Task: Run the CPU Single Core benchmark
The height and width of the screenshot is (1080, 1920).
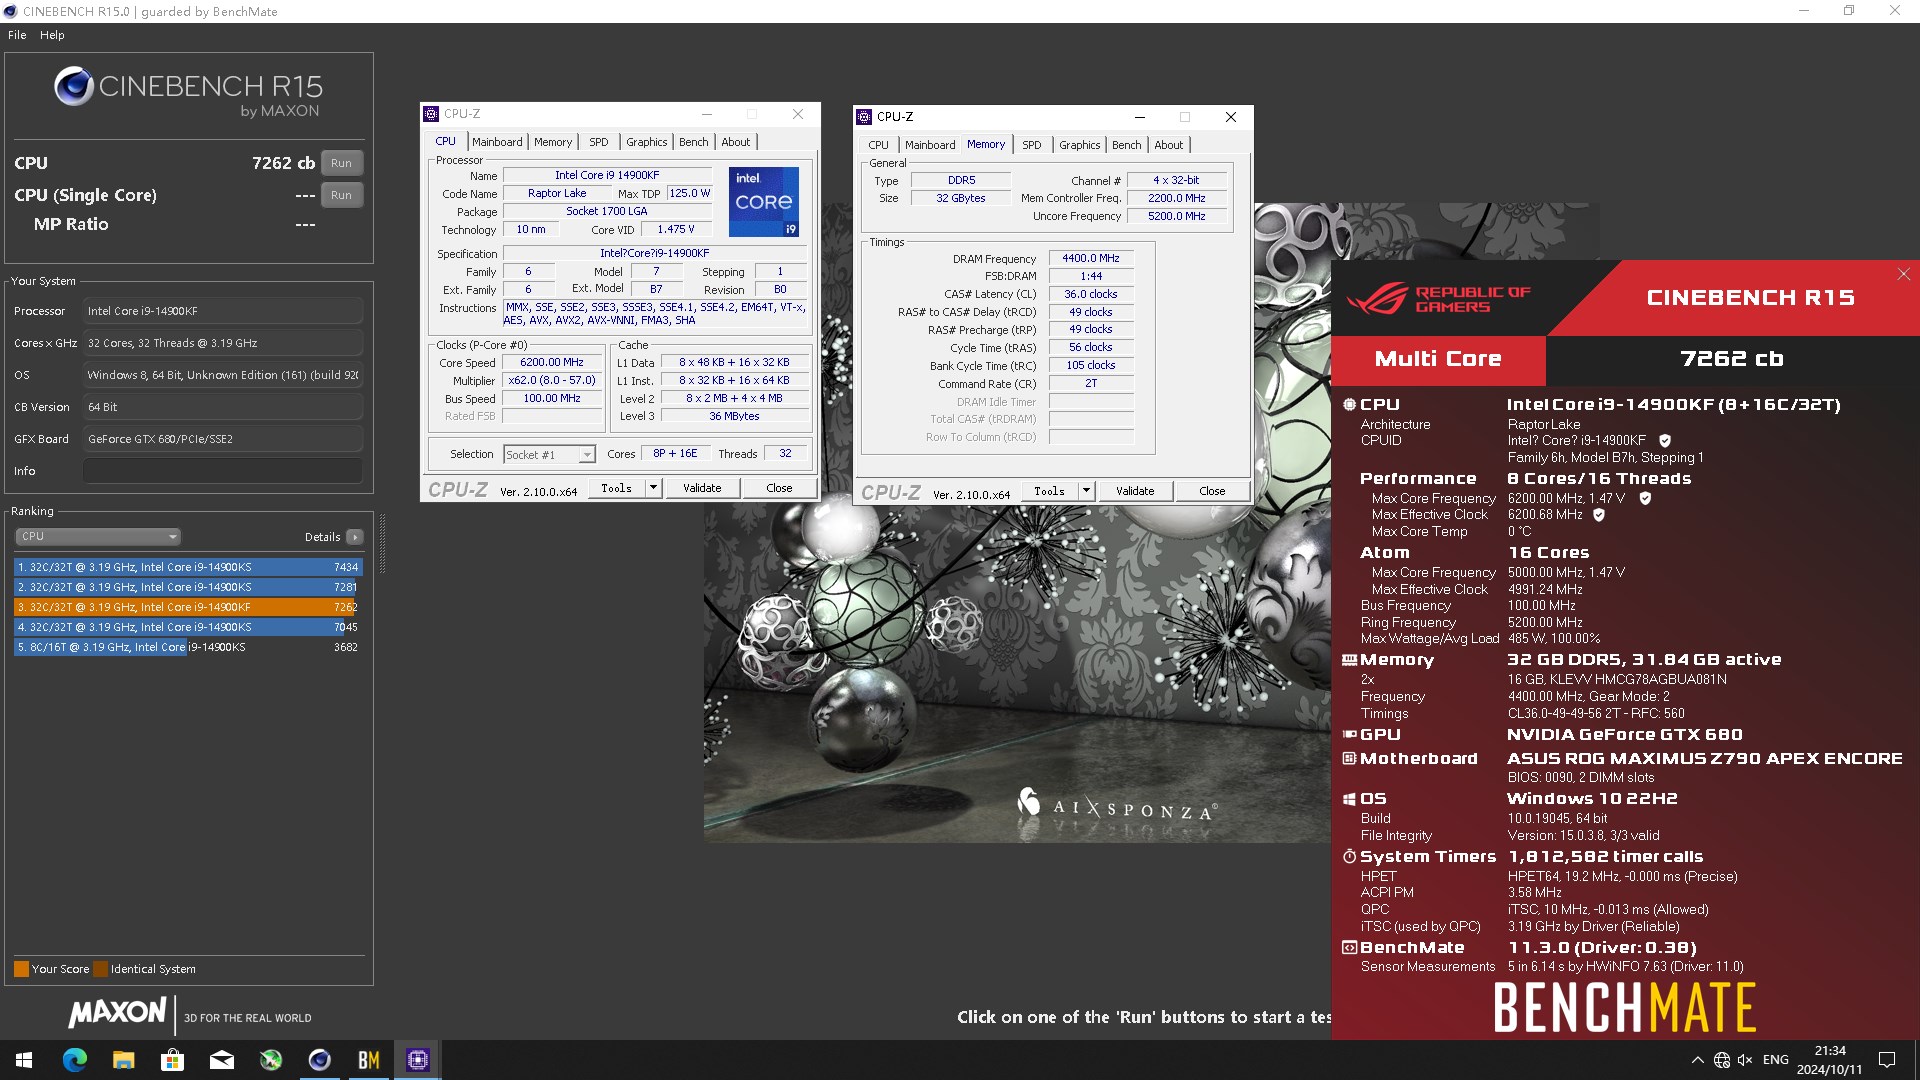Action: (x=341, y=195)
